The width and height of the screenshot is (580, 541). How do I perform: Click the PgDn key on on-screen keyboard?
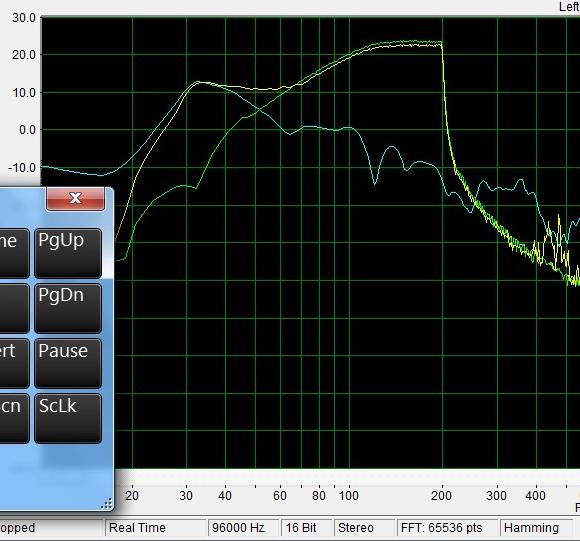[x=68, y=308]
